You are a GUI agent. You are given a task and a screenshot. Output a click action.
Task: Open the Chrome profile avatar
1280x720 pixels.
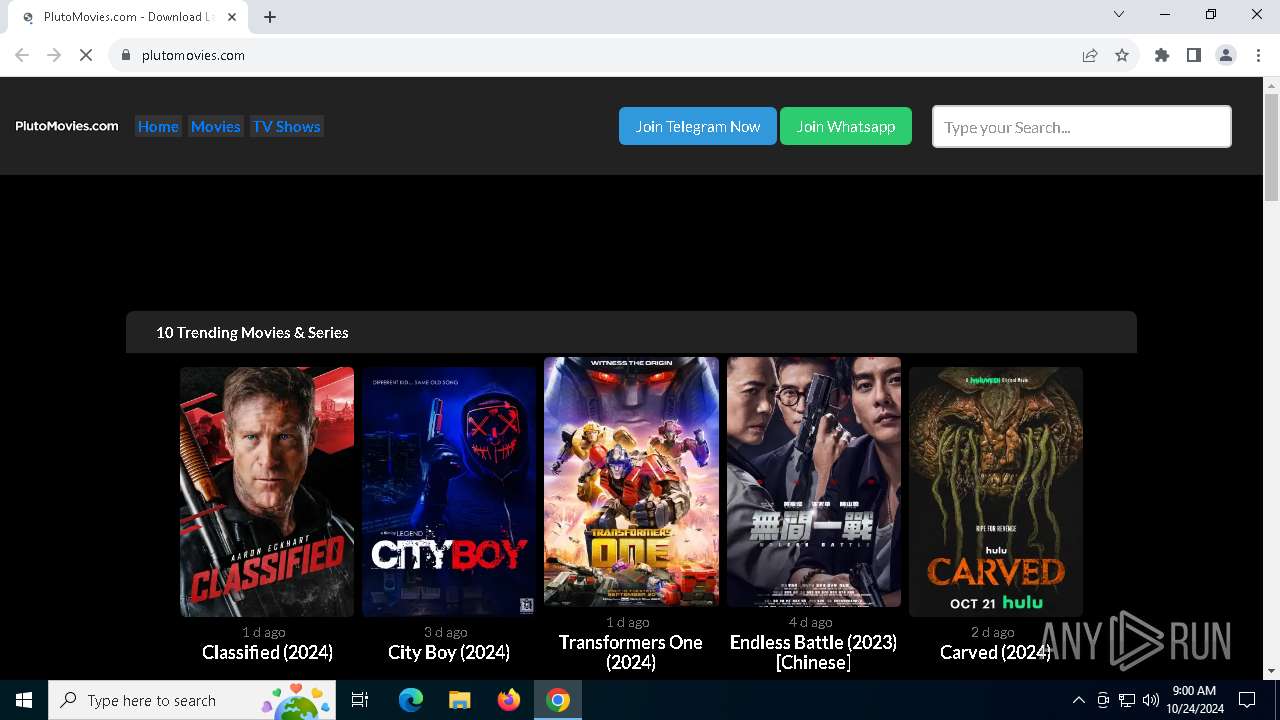1226,55
